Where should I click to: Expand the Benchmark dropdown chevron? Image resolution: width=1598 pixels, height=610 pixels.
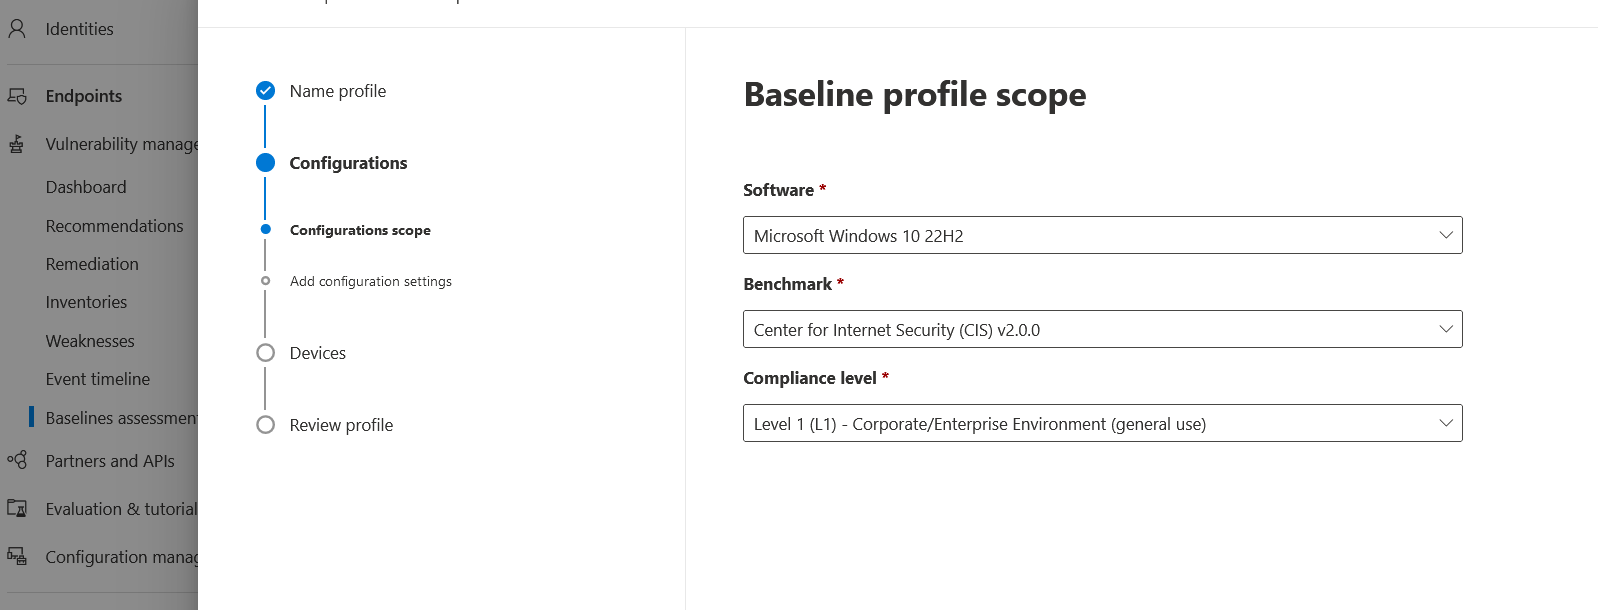pyautogui.click(x=1446, y=329)
